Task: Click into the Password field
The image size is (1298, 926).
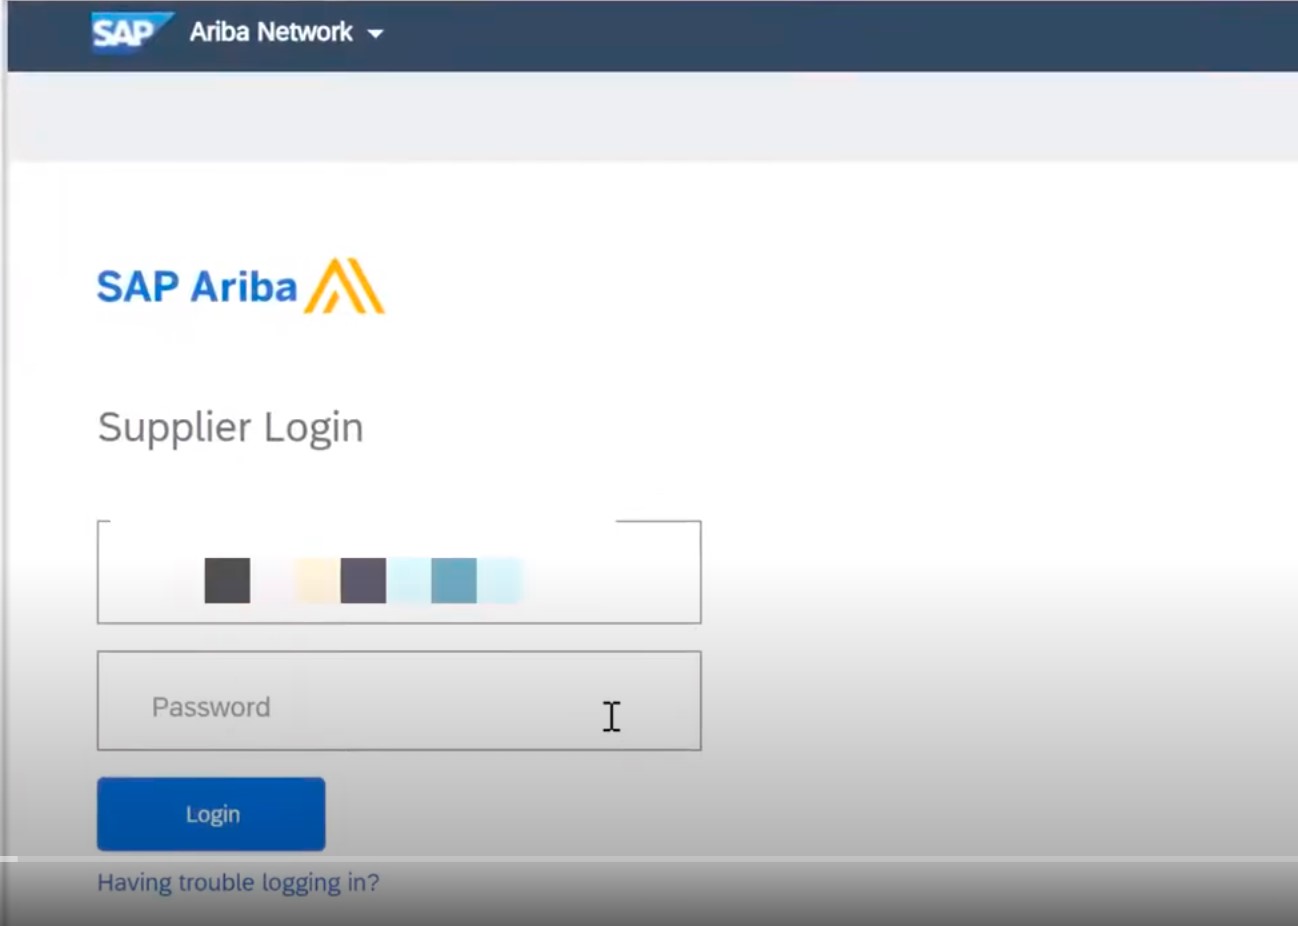Action: tap(399, 701)
